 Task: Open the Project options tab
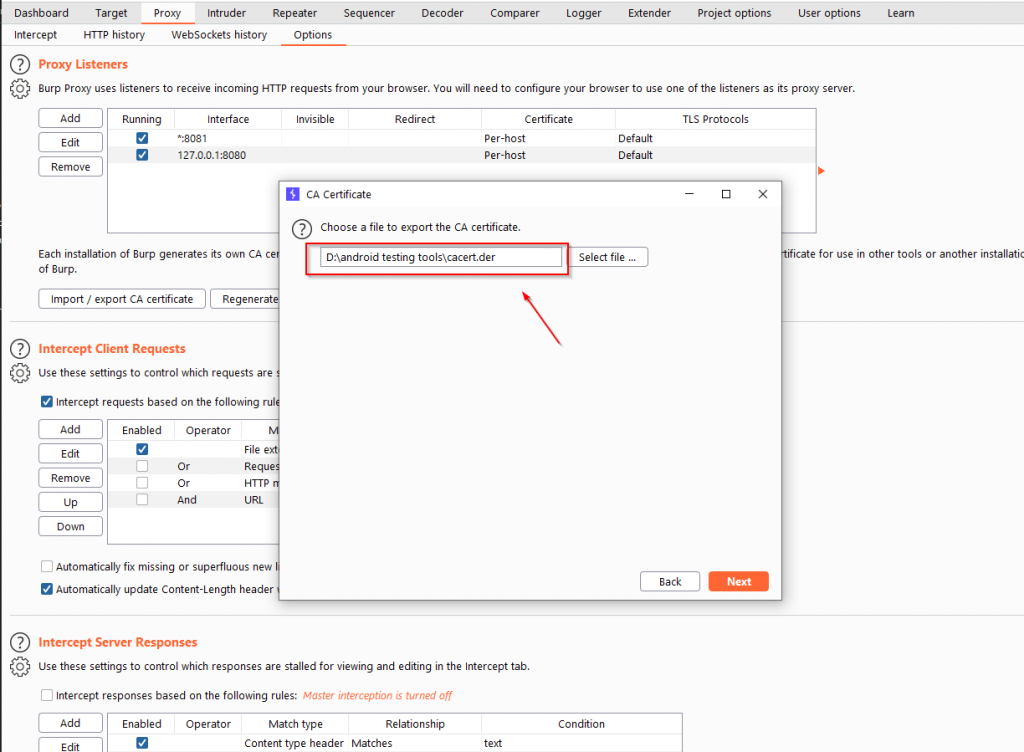pyautogui.click(x=734, y=13)
